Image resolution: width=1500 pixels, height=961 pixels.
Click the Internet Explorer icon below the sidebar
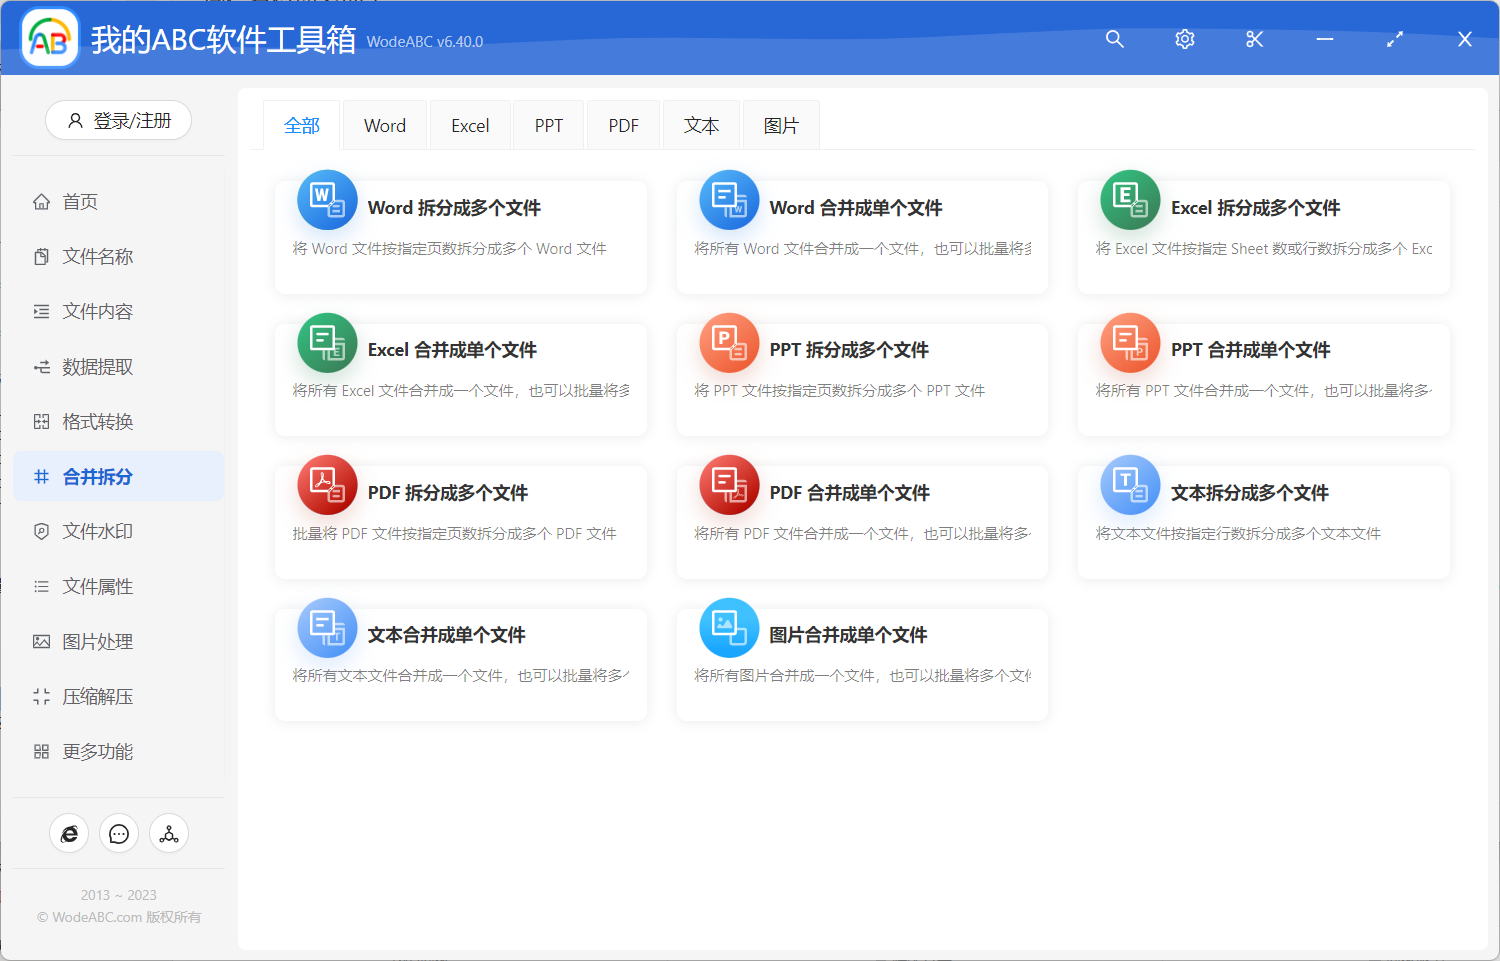coord(69,833)
